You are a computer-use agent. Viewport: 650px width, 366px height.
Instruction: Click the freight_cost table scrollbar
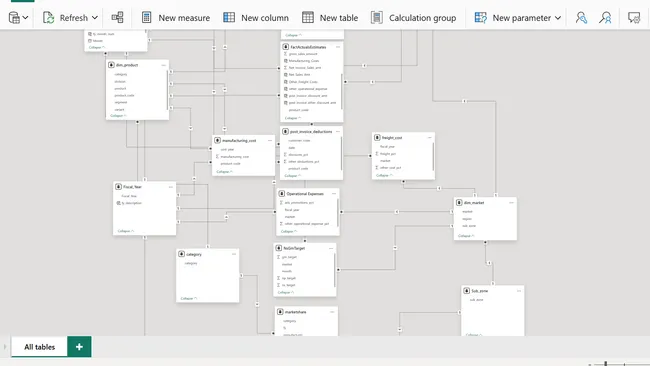point(433,156)
